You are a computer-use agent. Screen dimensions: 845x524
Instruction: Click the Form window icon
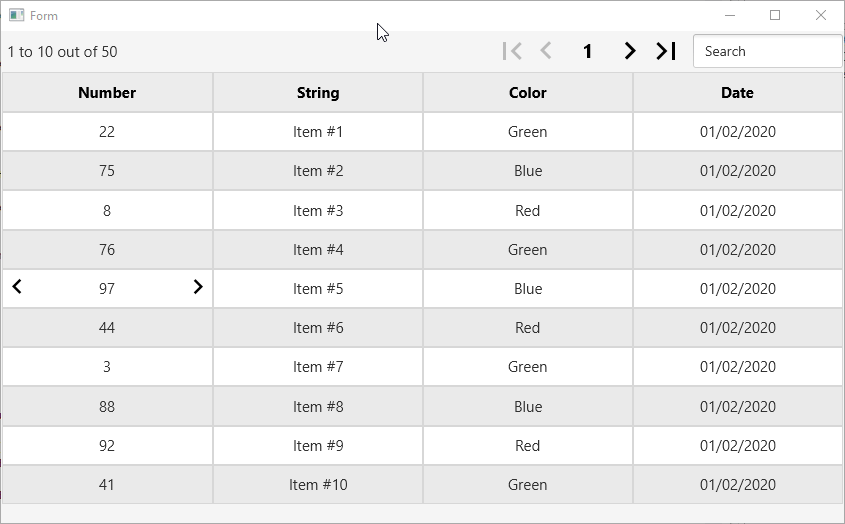click(x=16, y=16)
